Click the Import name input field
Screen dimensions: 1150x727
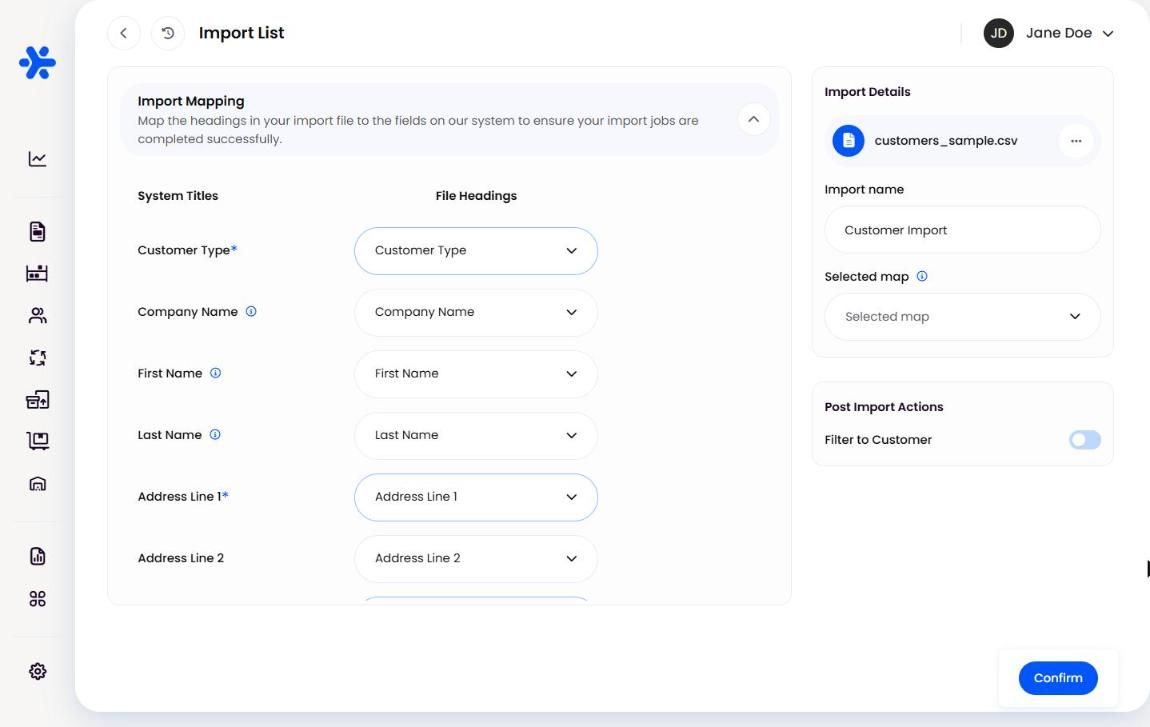[x=962, y=230]
